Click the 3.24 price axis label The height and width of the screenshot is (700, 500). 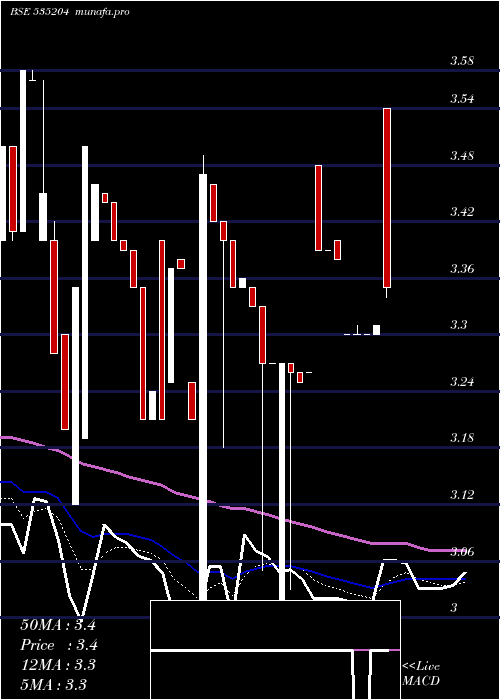pyautogui.click(x=462, y=382)
